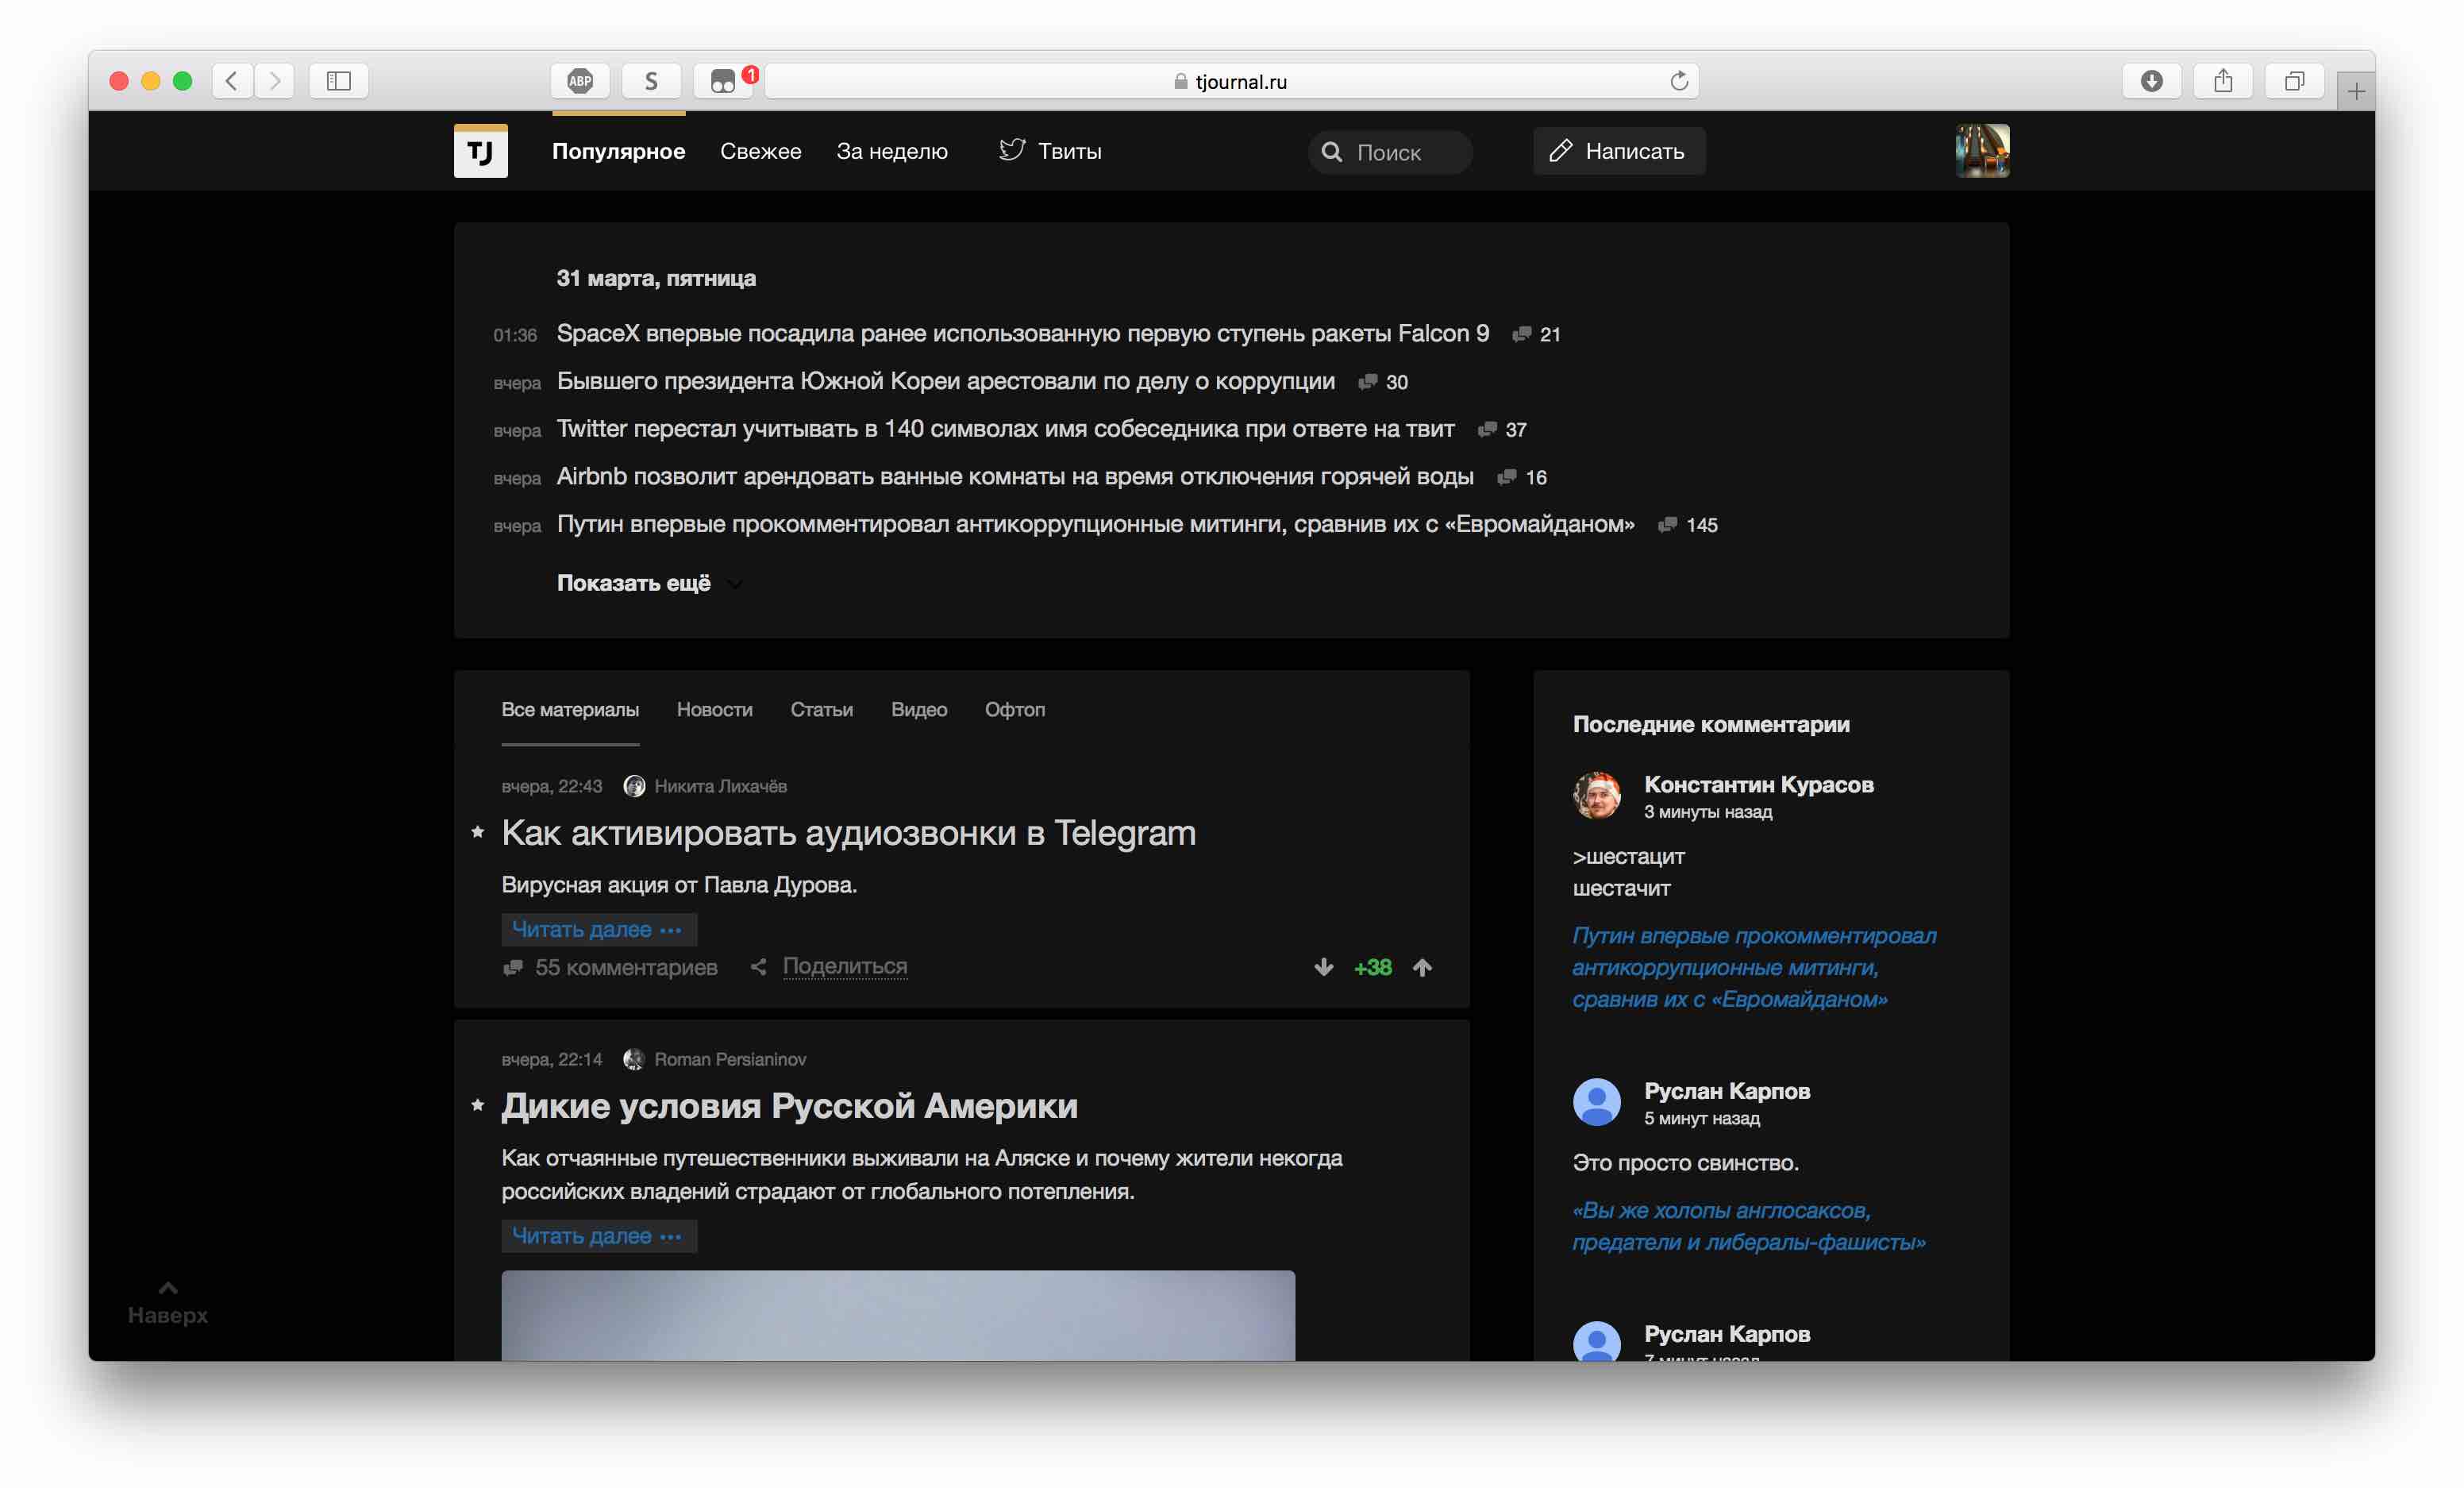Switch to the Свежее tab
Viewport: 2464px width, 1488px height.
[x=760, y=151]
